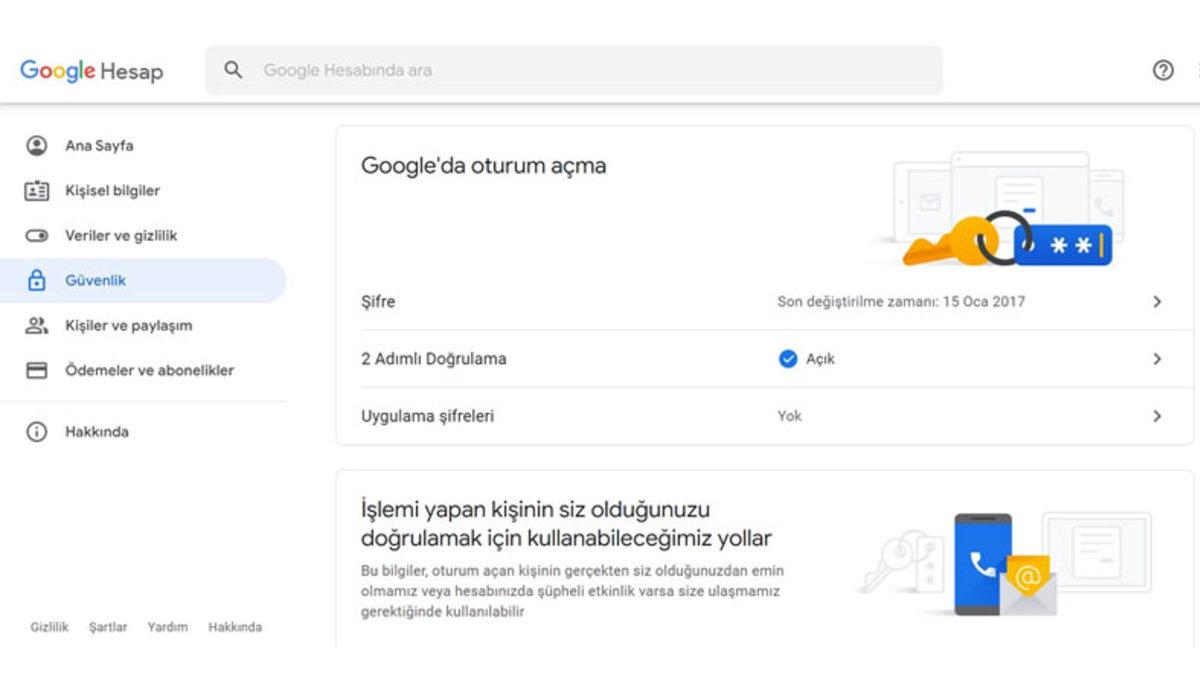Expand the Uygulama şifreleri chevron
The width and height of the screenshot is (1200, 675).
[x=1157, y=416]
